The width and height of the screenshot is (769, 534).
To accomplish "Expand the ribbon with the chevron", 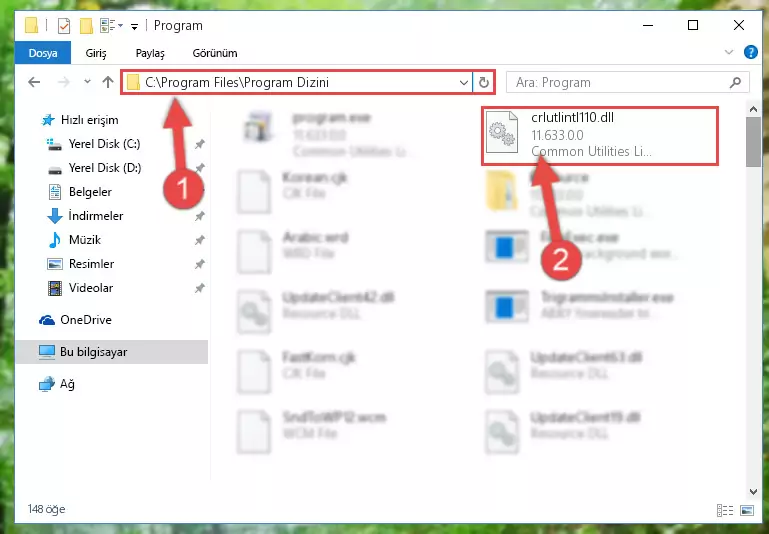I will point(729,52).
